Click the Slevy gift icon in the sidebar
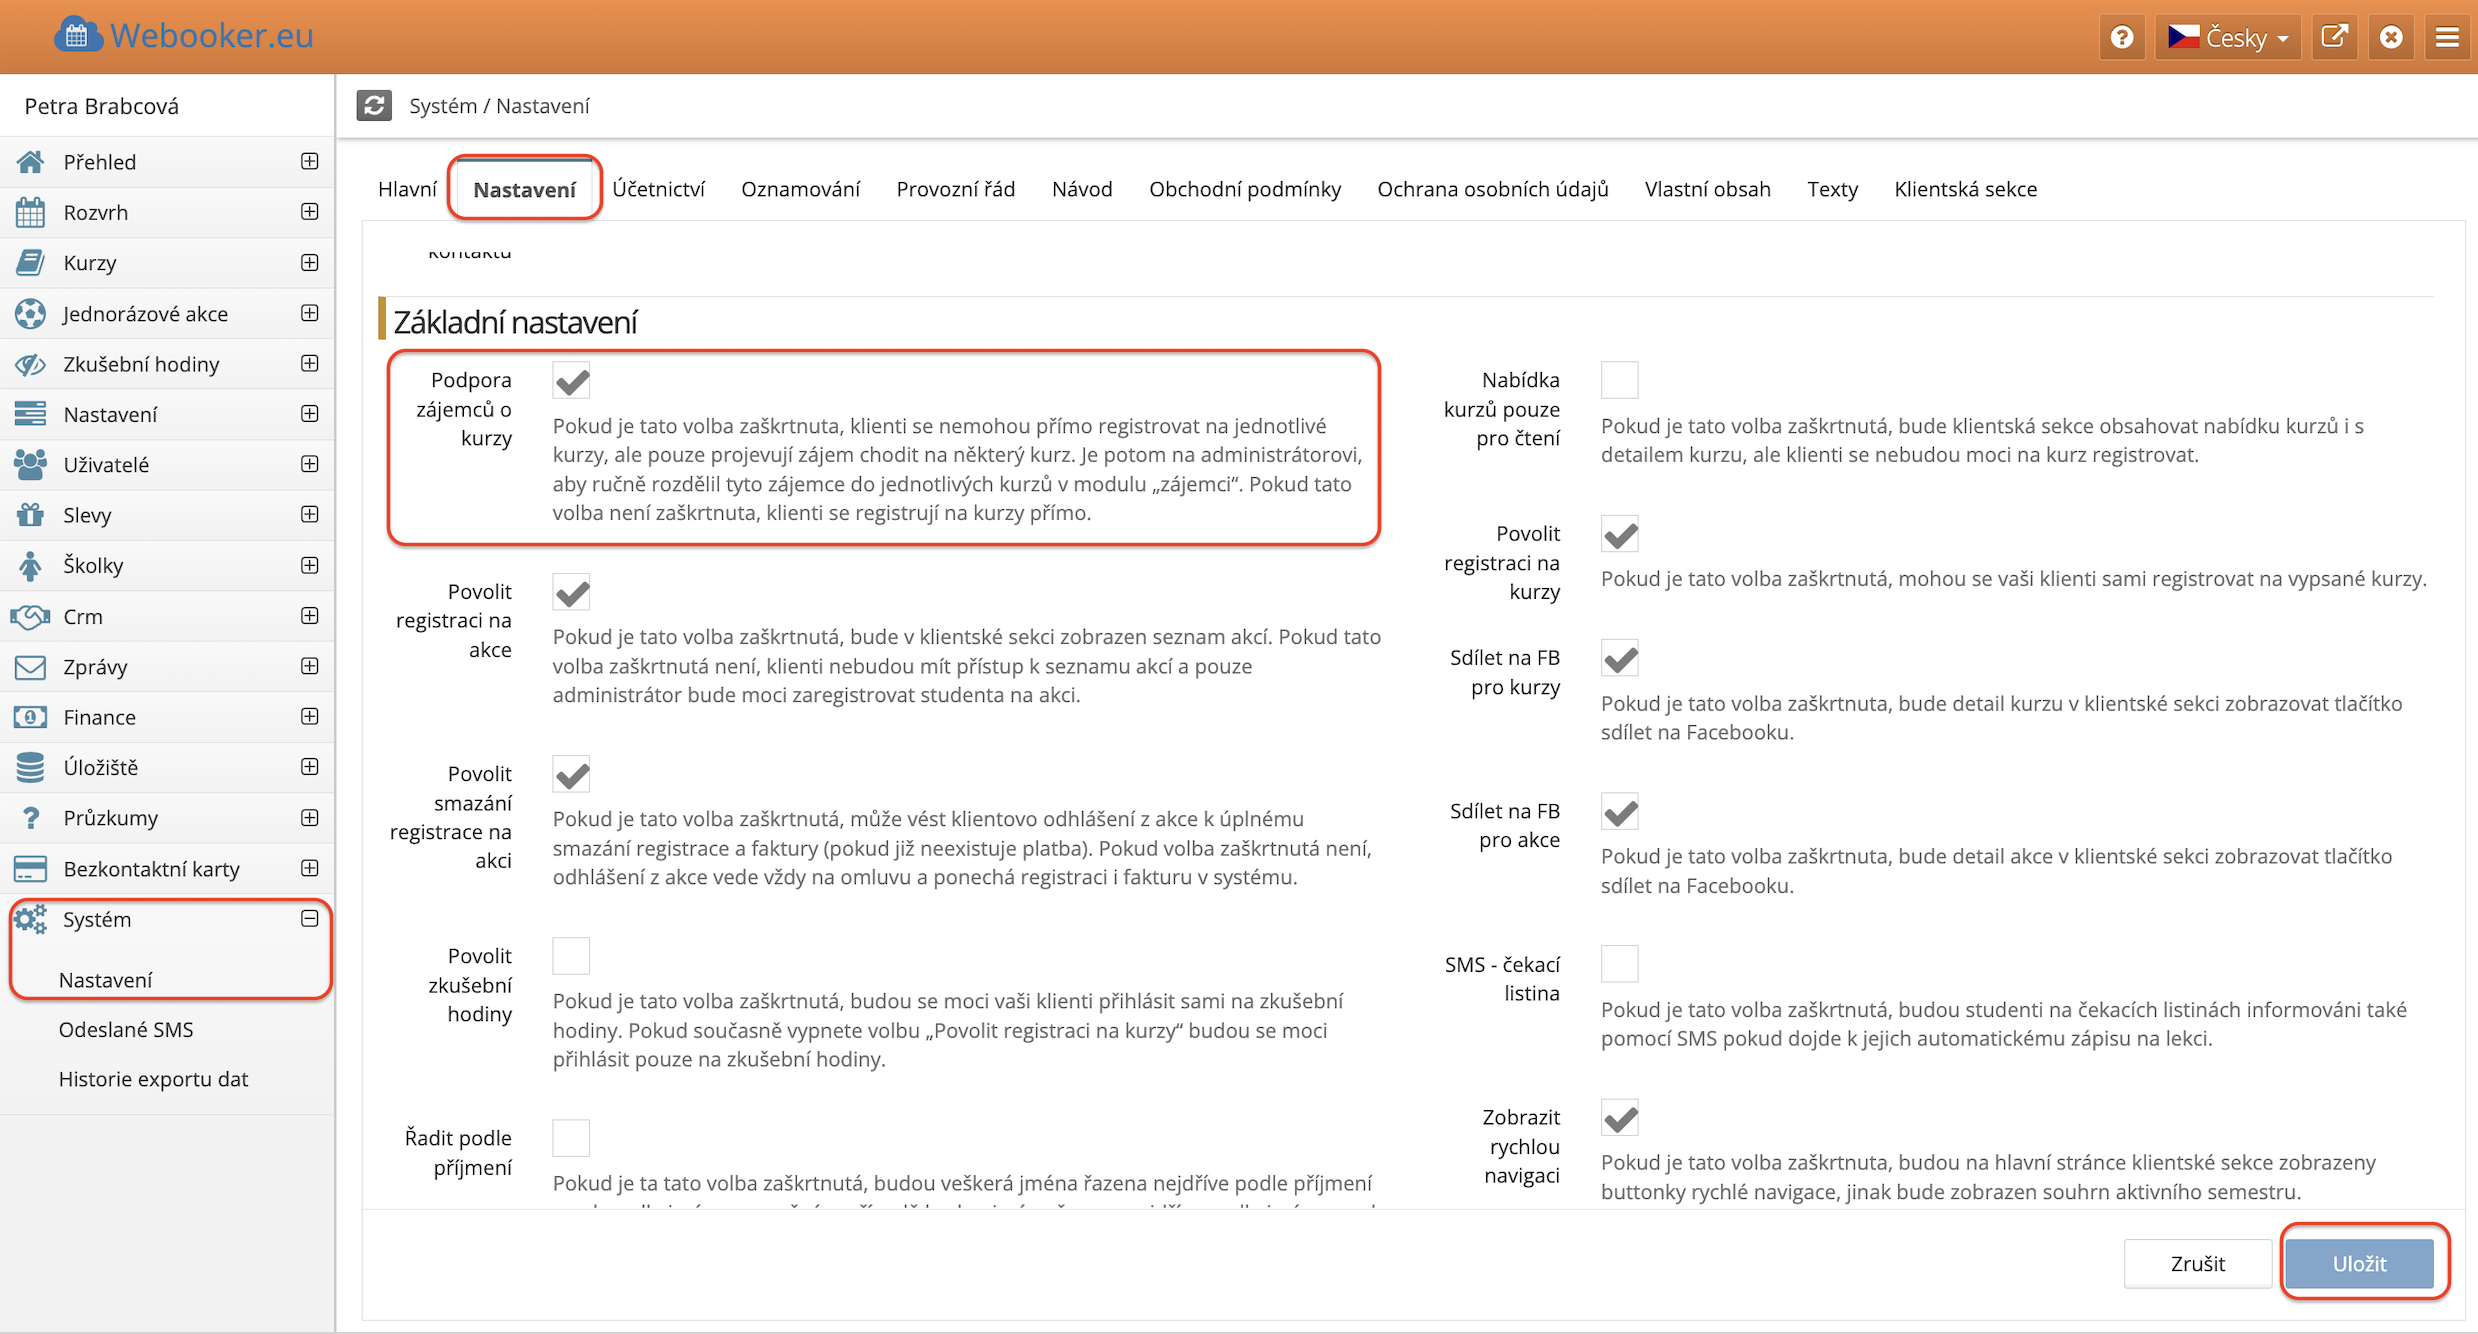Screen dimensions: 2478x1334 point(30,515)
